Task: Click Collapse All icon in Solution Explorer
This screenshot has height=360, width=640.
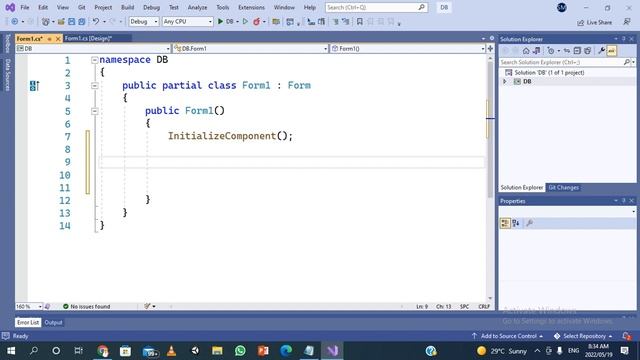Action: [577, 51]
